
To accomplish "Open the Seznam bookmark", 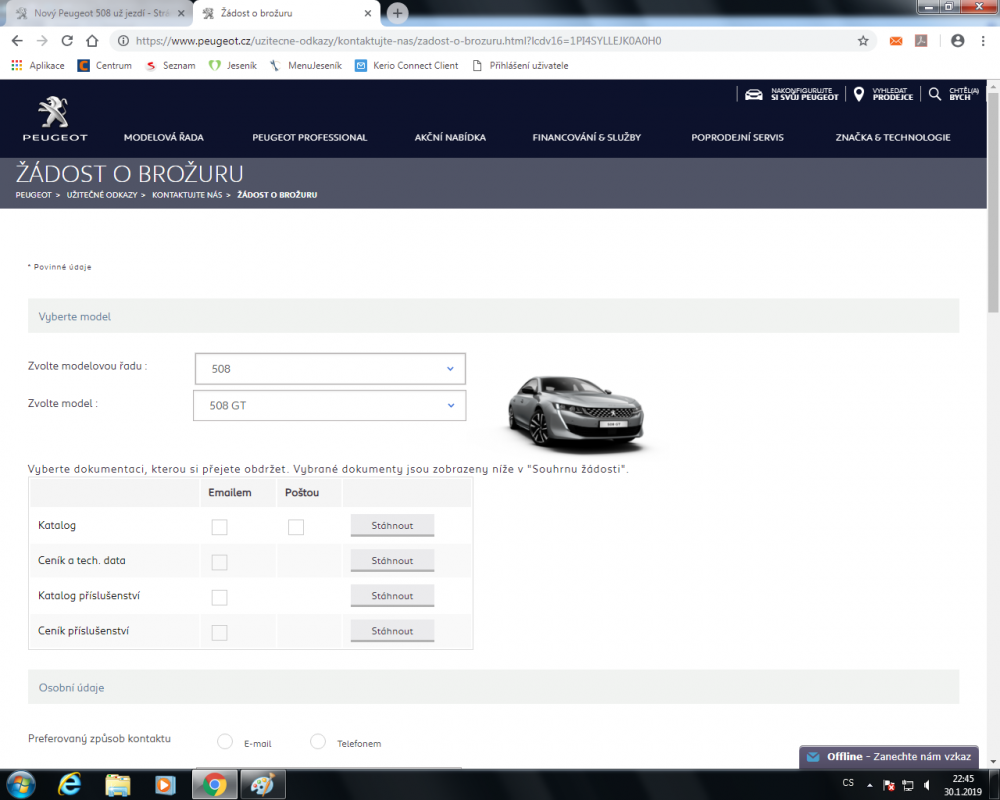I will (x=170, y=65).
